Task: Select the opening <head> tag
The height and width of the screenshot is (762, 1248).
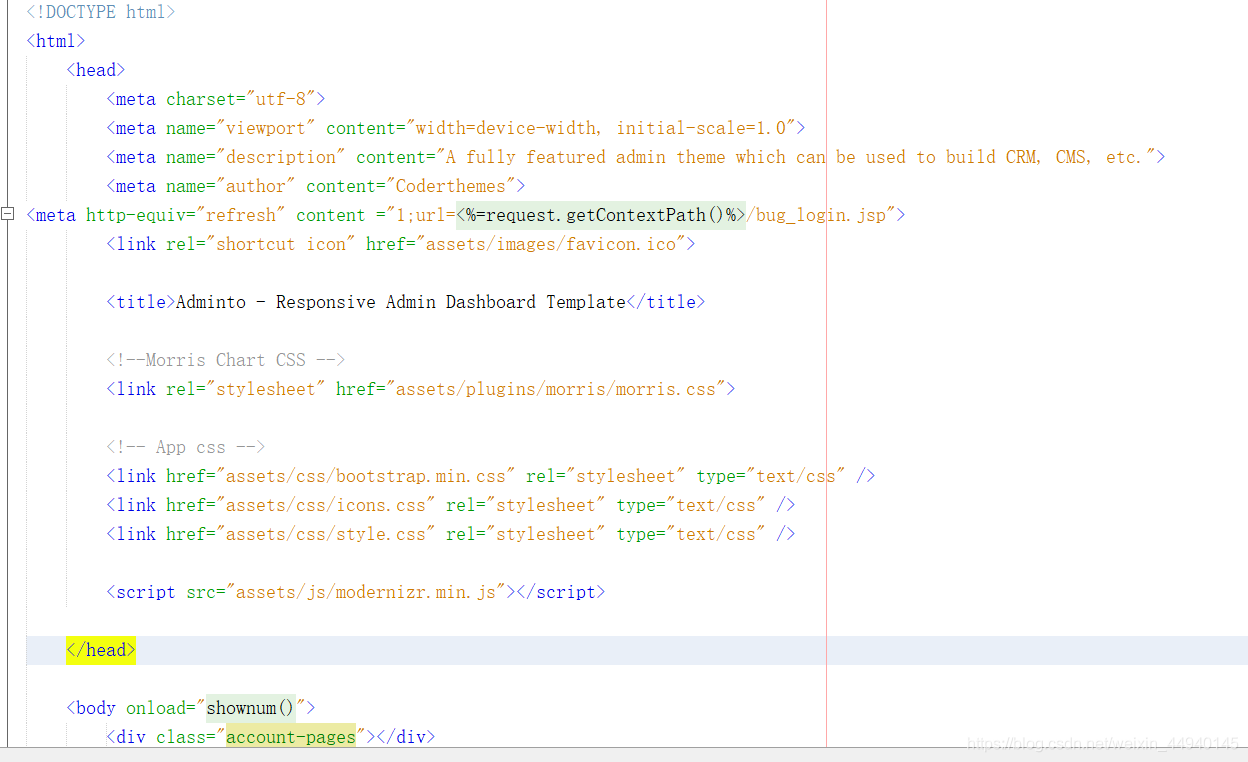Action: pos(96,70)
